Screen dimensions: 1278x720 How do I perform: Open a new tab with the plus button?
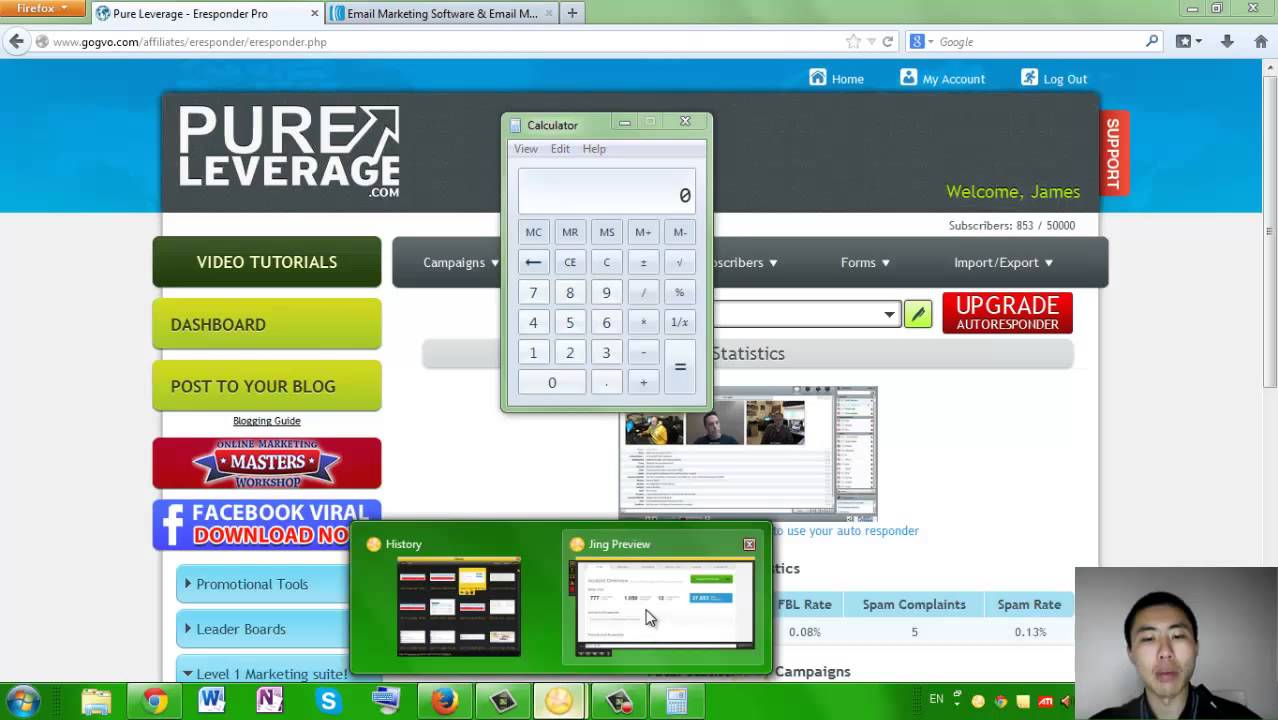tap(572, 13)
